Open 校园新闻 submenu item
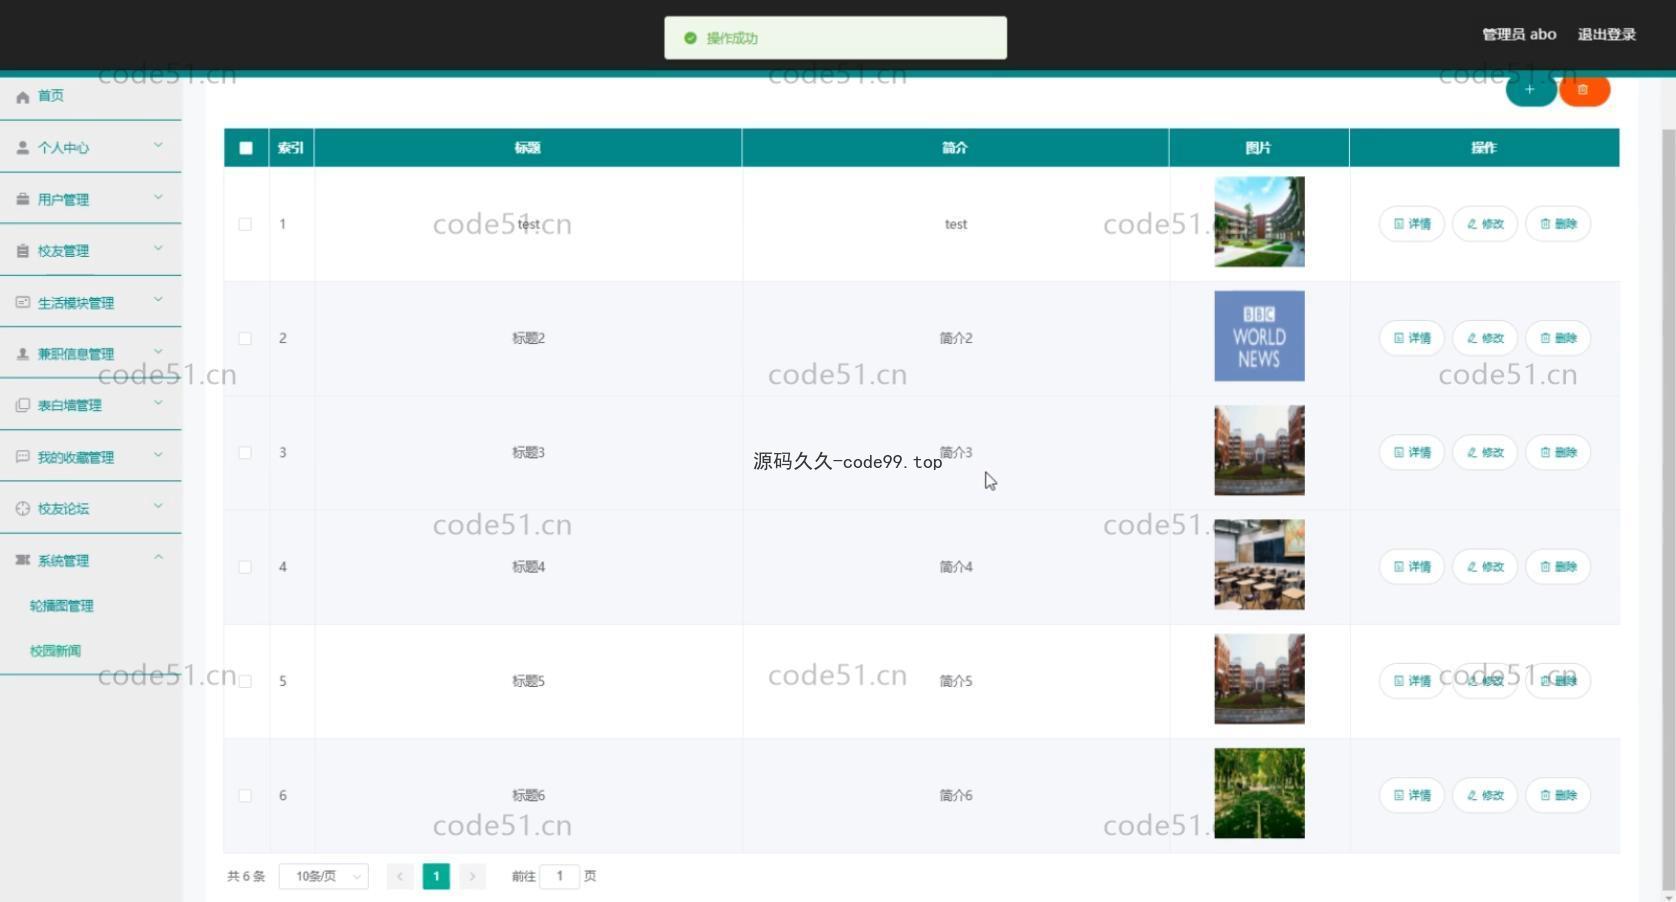This screenshot has height=902, width=1676. click(55, 651)
